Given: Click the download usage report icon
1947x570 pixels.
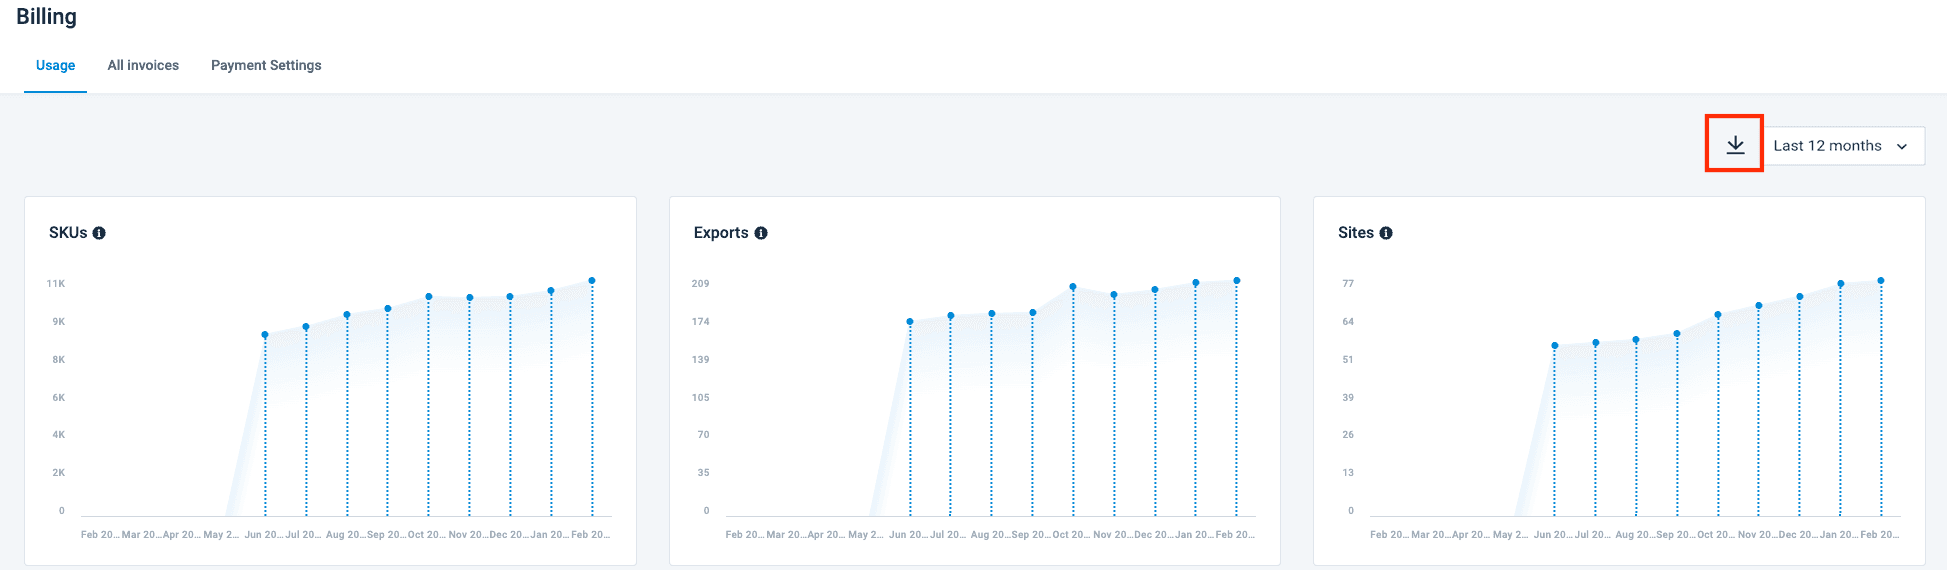Looking at the screenshot, I should click(x=1735, y=145).
